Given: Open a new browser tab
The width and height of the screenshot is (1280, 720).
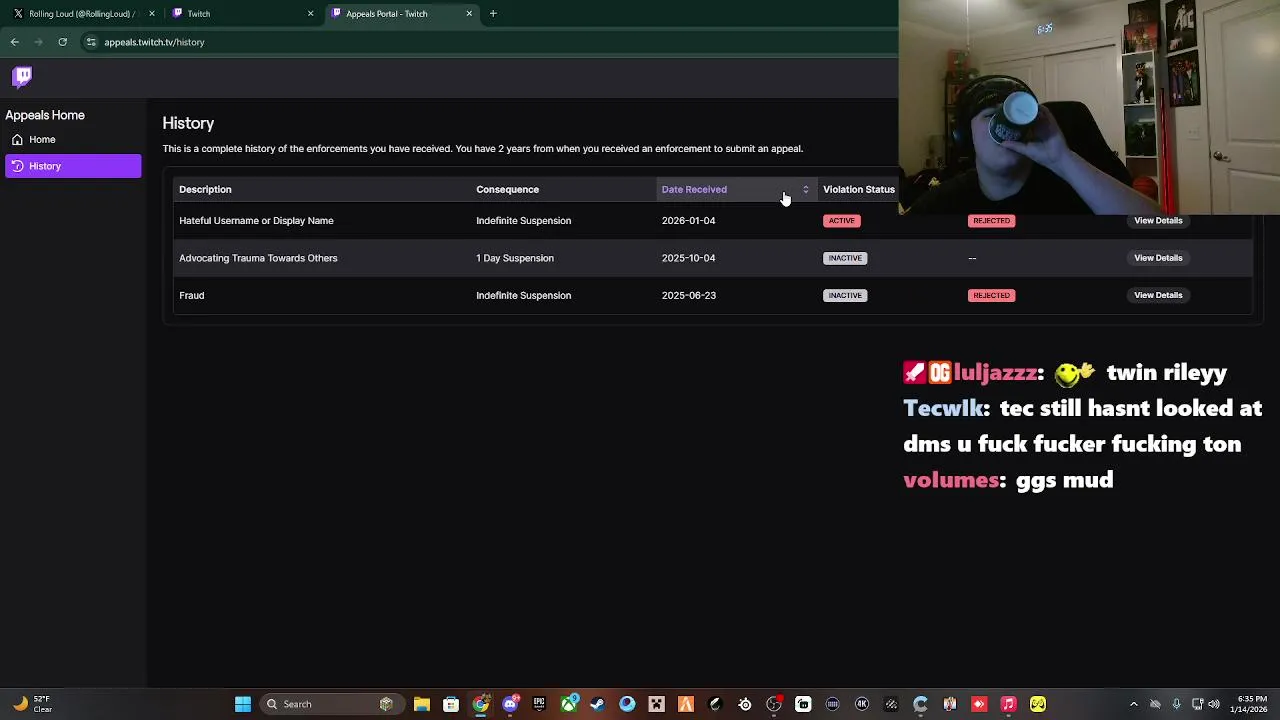Looking at the screenshot, I should pyautogui.click(x=493, y=14).
